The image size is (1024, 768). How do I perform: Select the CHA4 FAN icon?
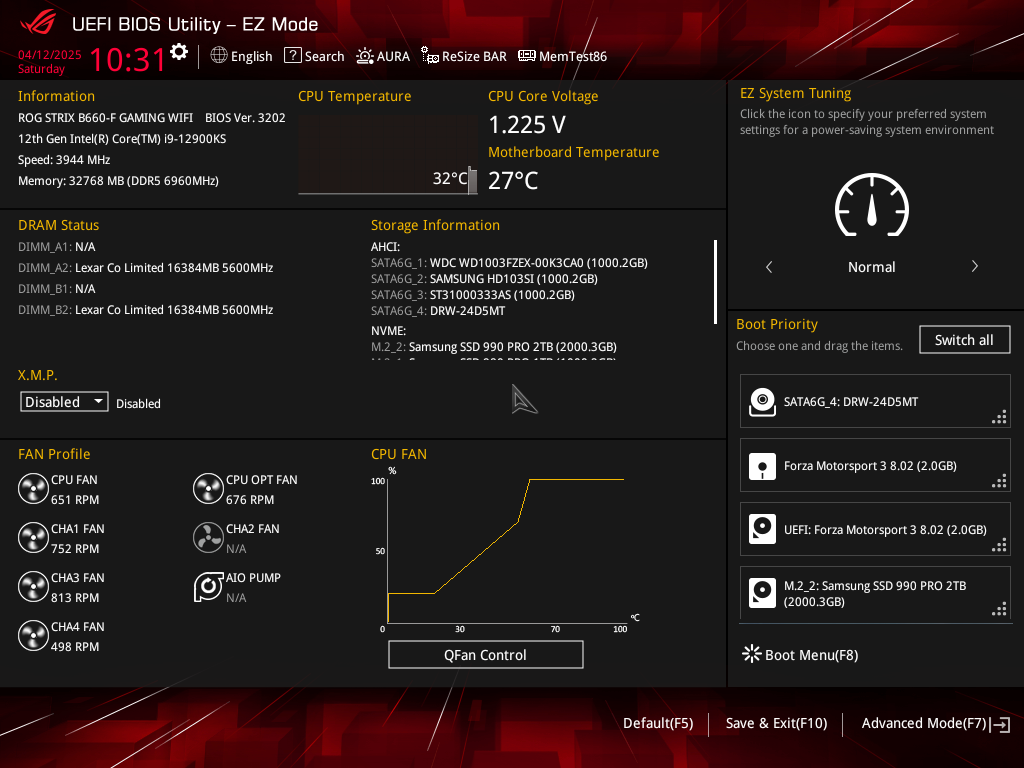33,636
